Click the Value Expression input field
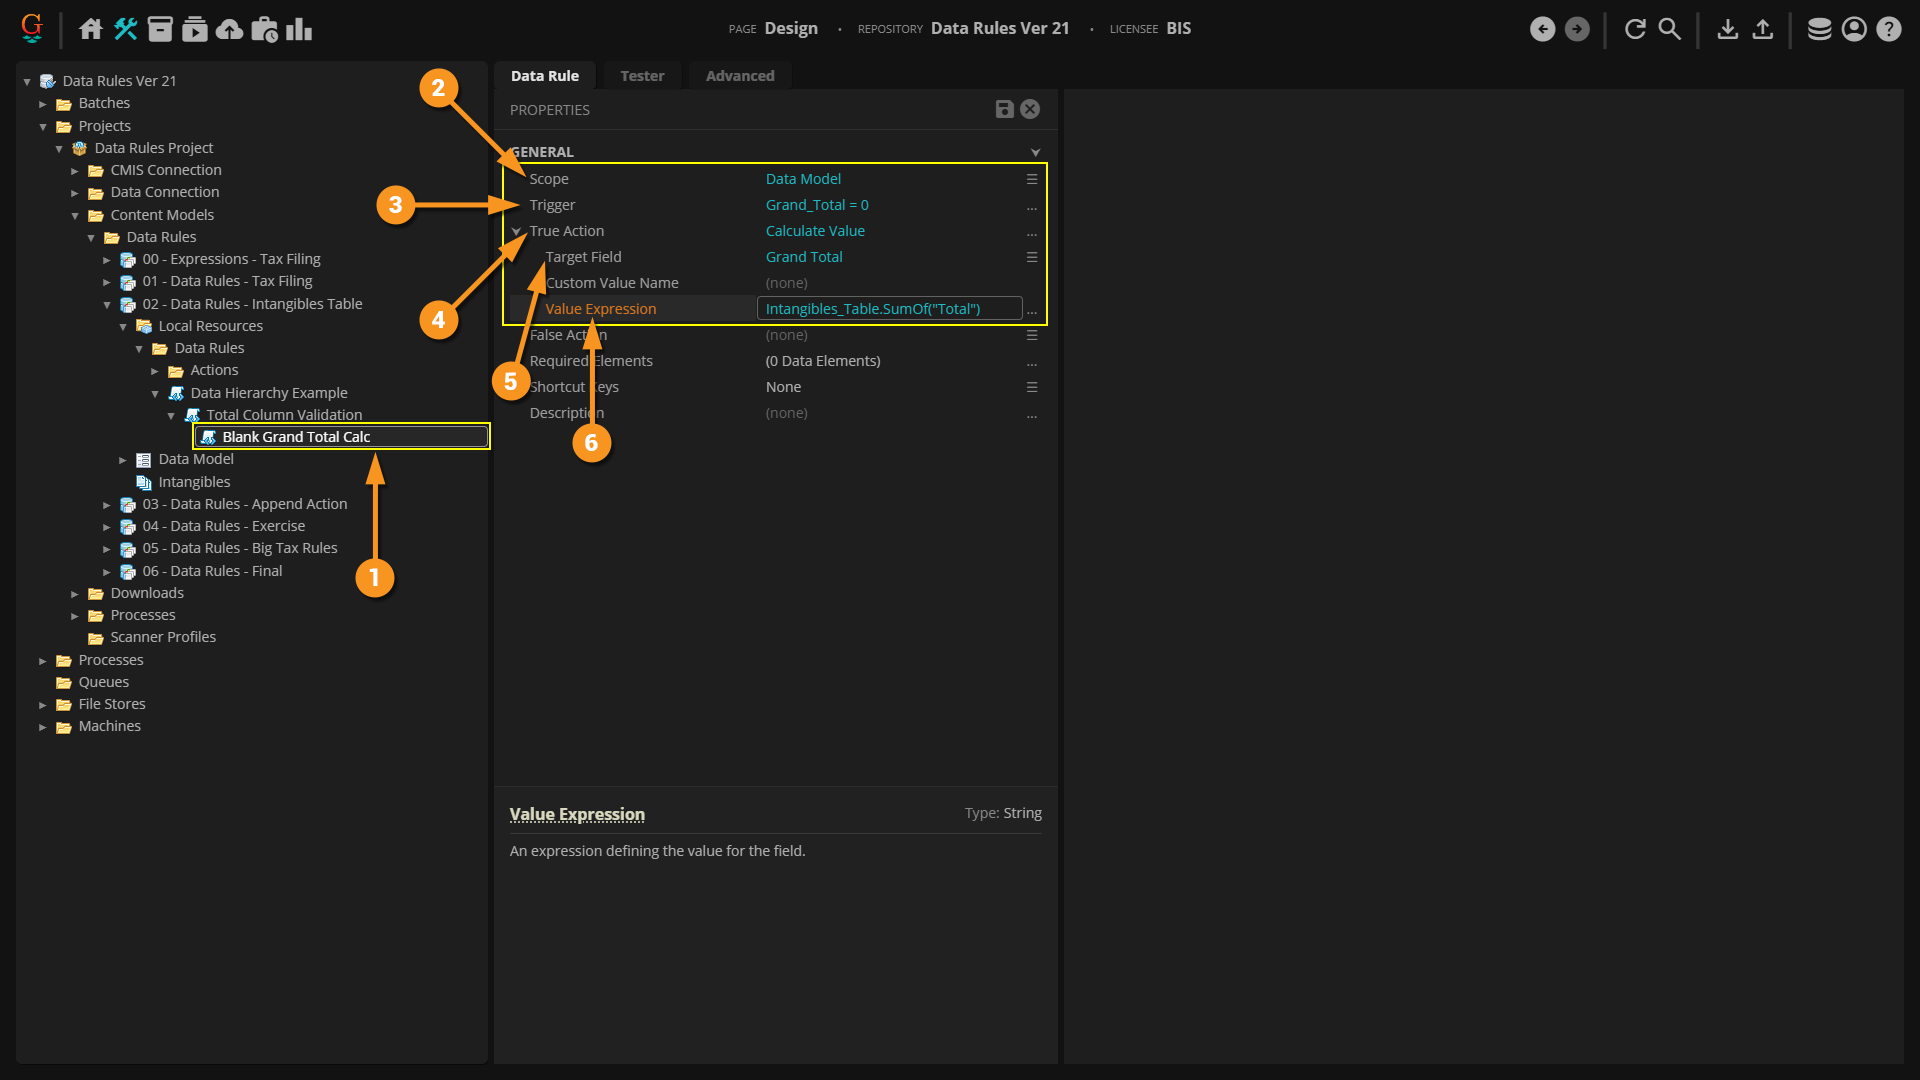Screen dimensions: 1920x1080 tap(888, 309)
